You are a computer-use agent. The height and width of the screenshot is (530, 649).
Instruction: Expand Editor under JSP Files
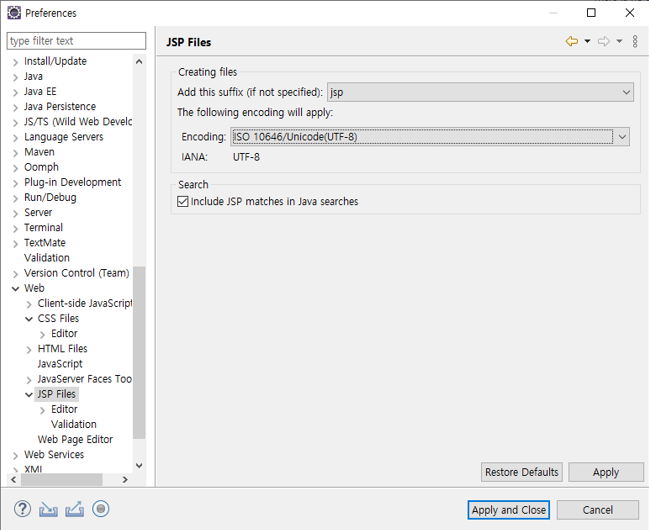[x=42, y=410]
